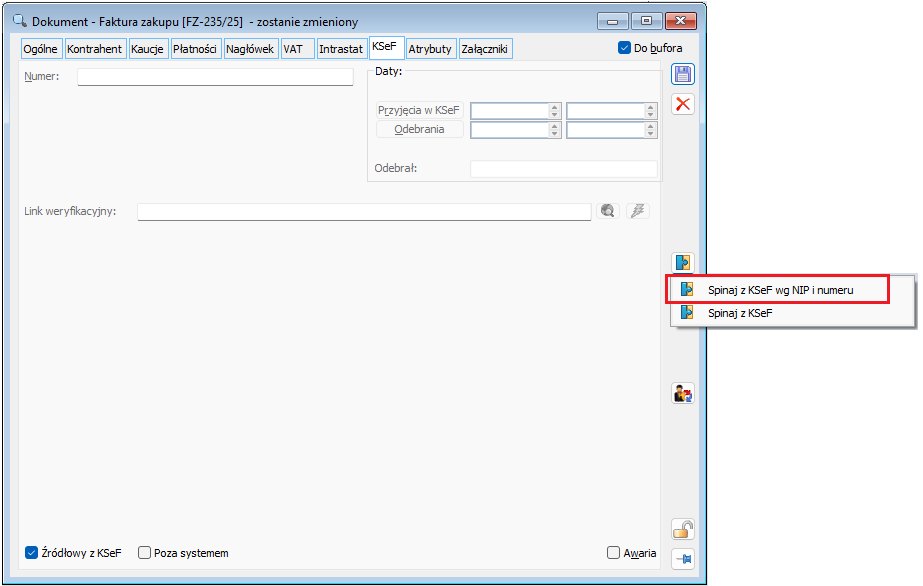Select the KSeF tab
This screenshot has height=586, width=923.
(x=385, y=47)
